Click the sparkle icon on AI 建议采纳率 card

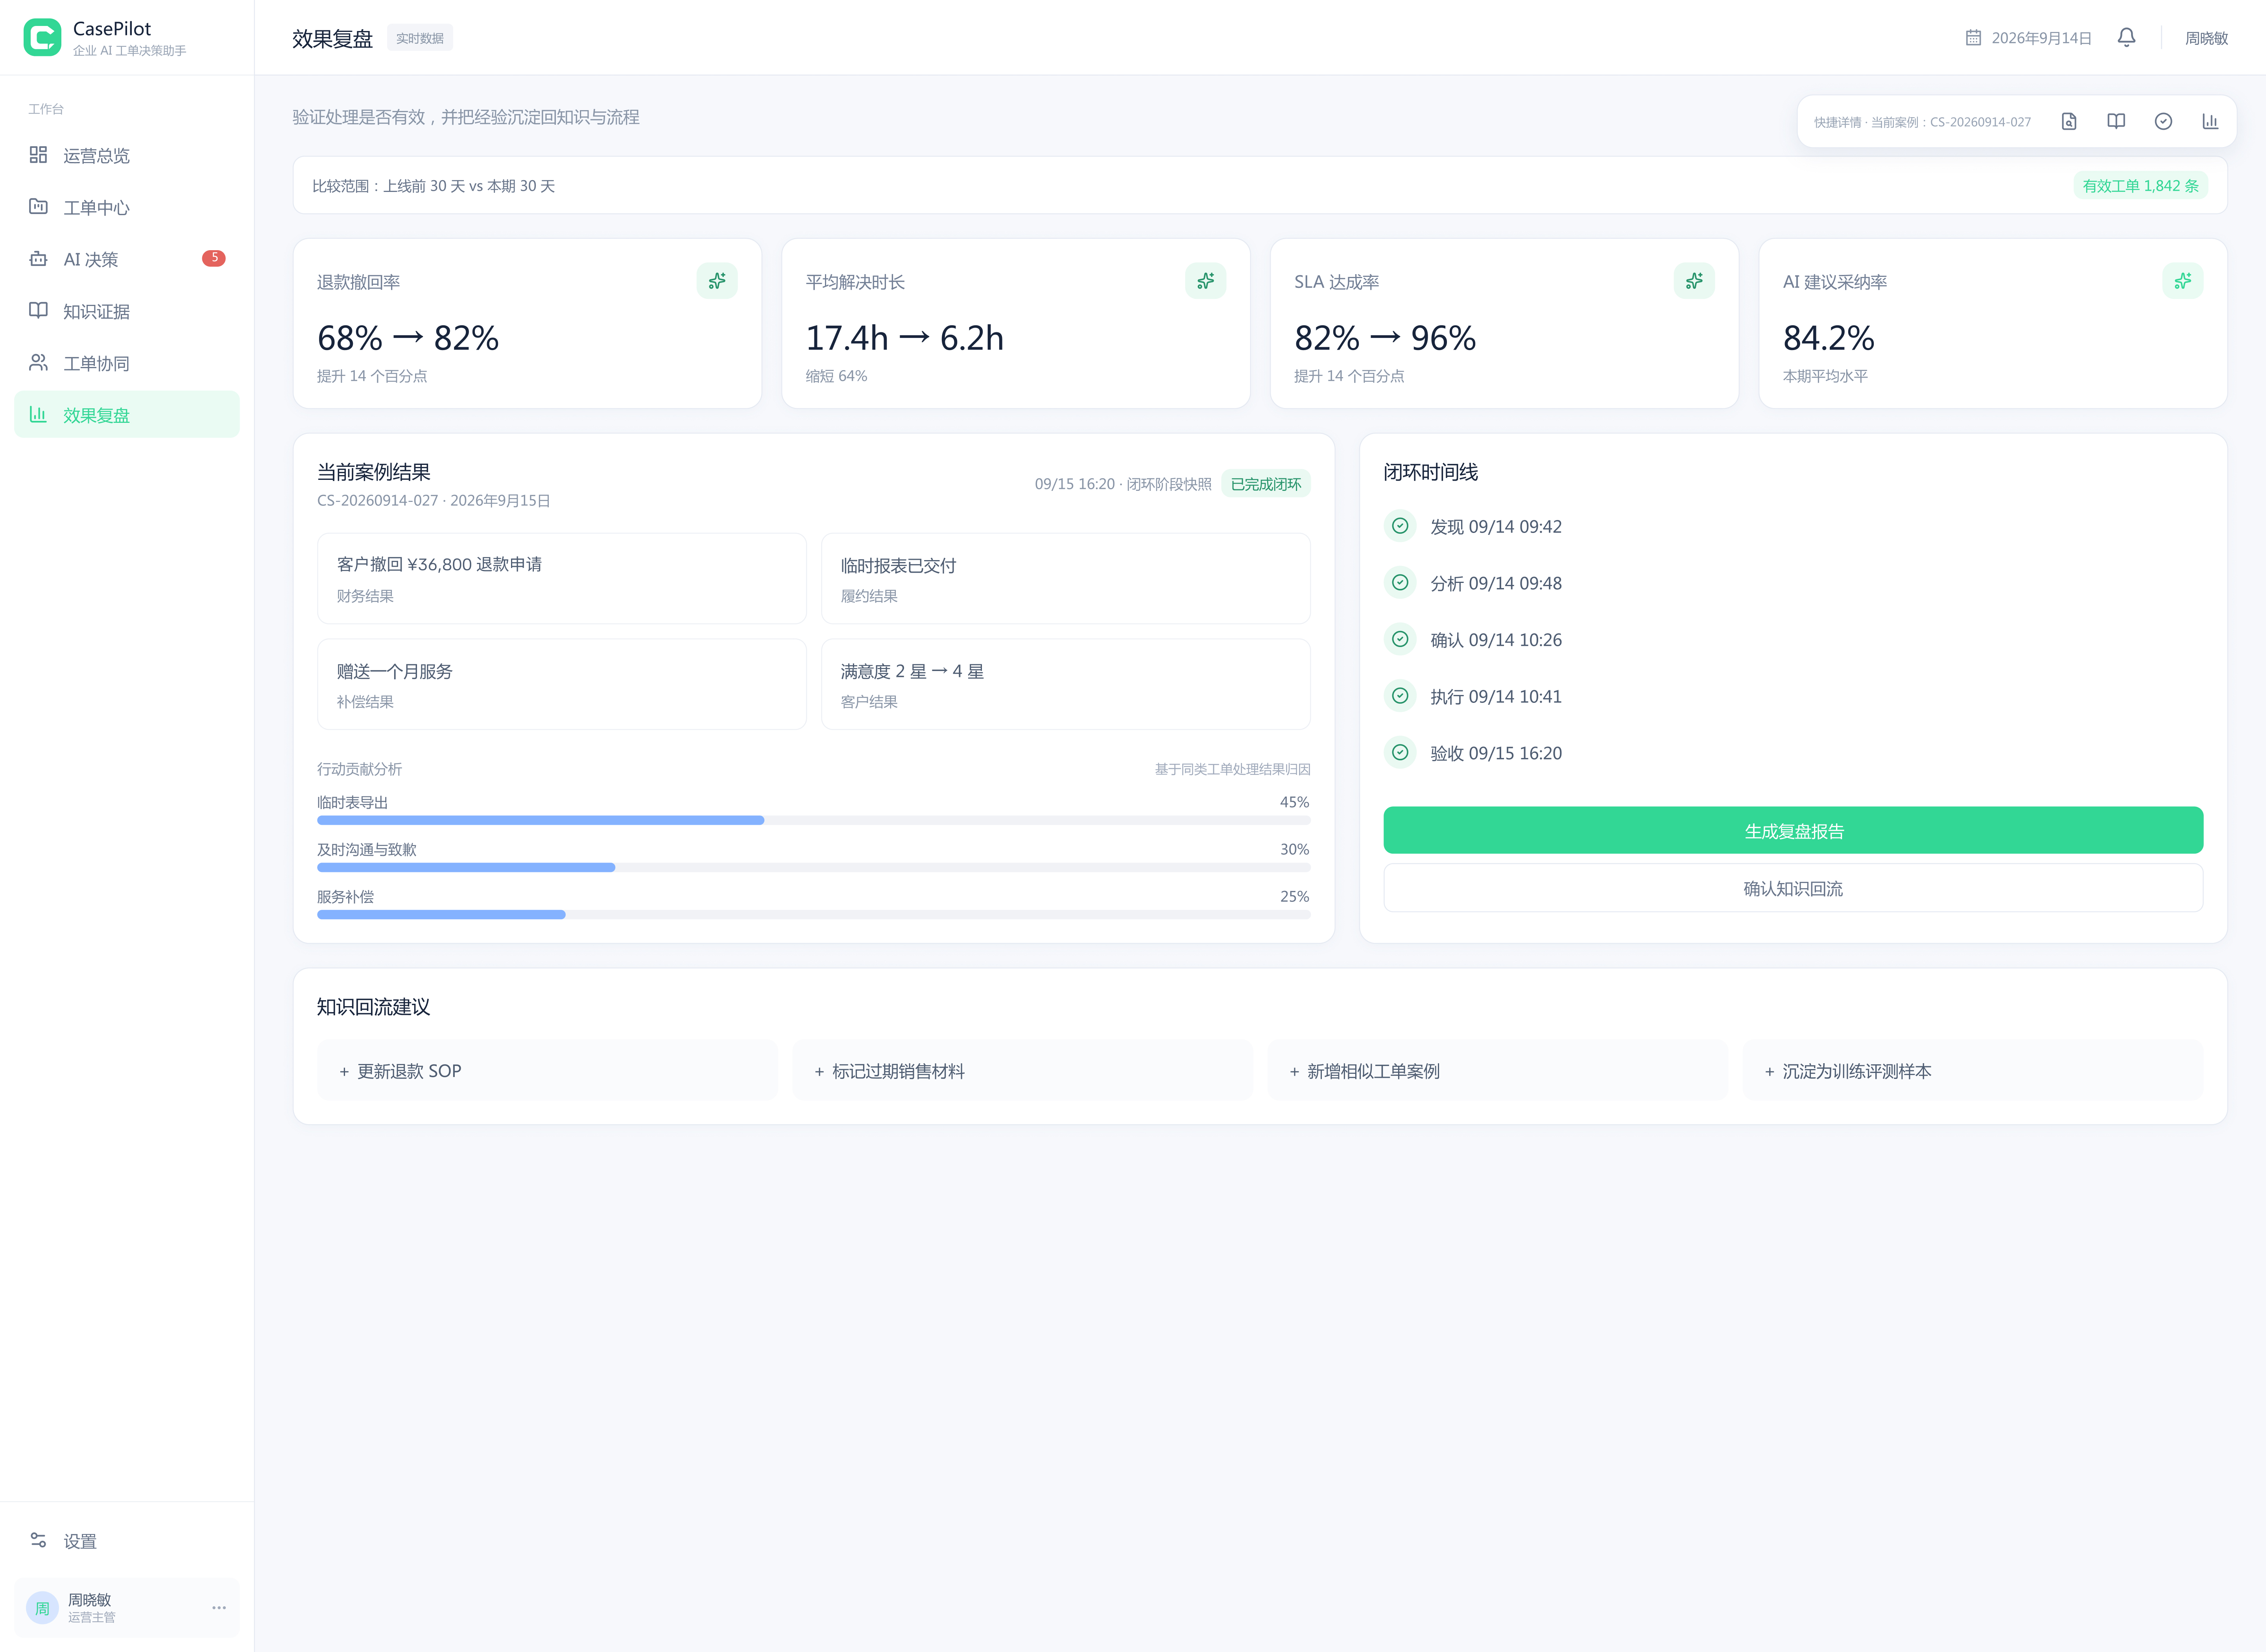[2183, 281]
